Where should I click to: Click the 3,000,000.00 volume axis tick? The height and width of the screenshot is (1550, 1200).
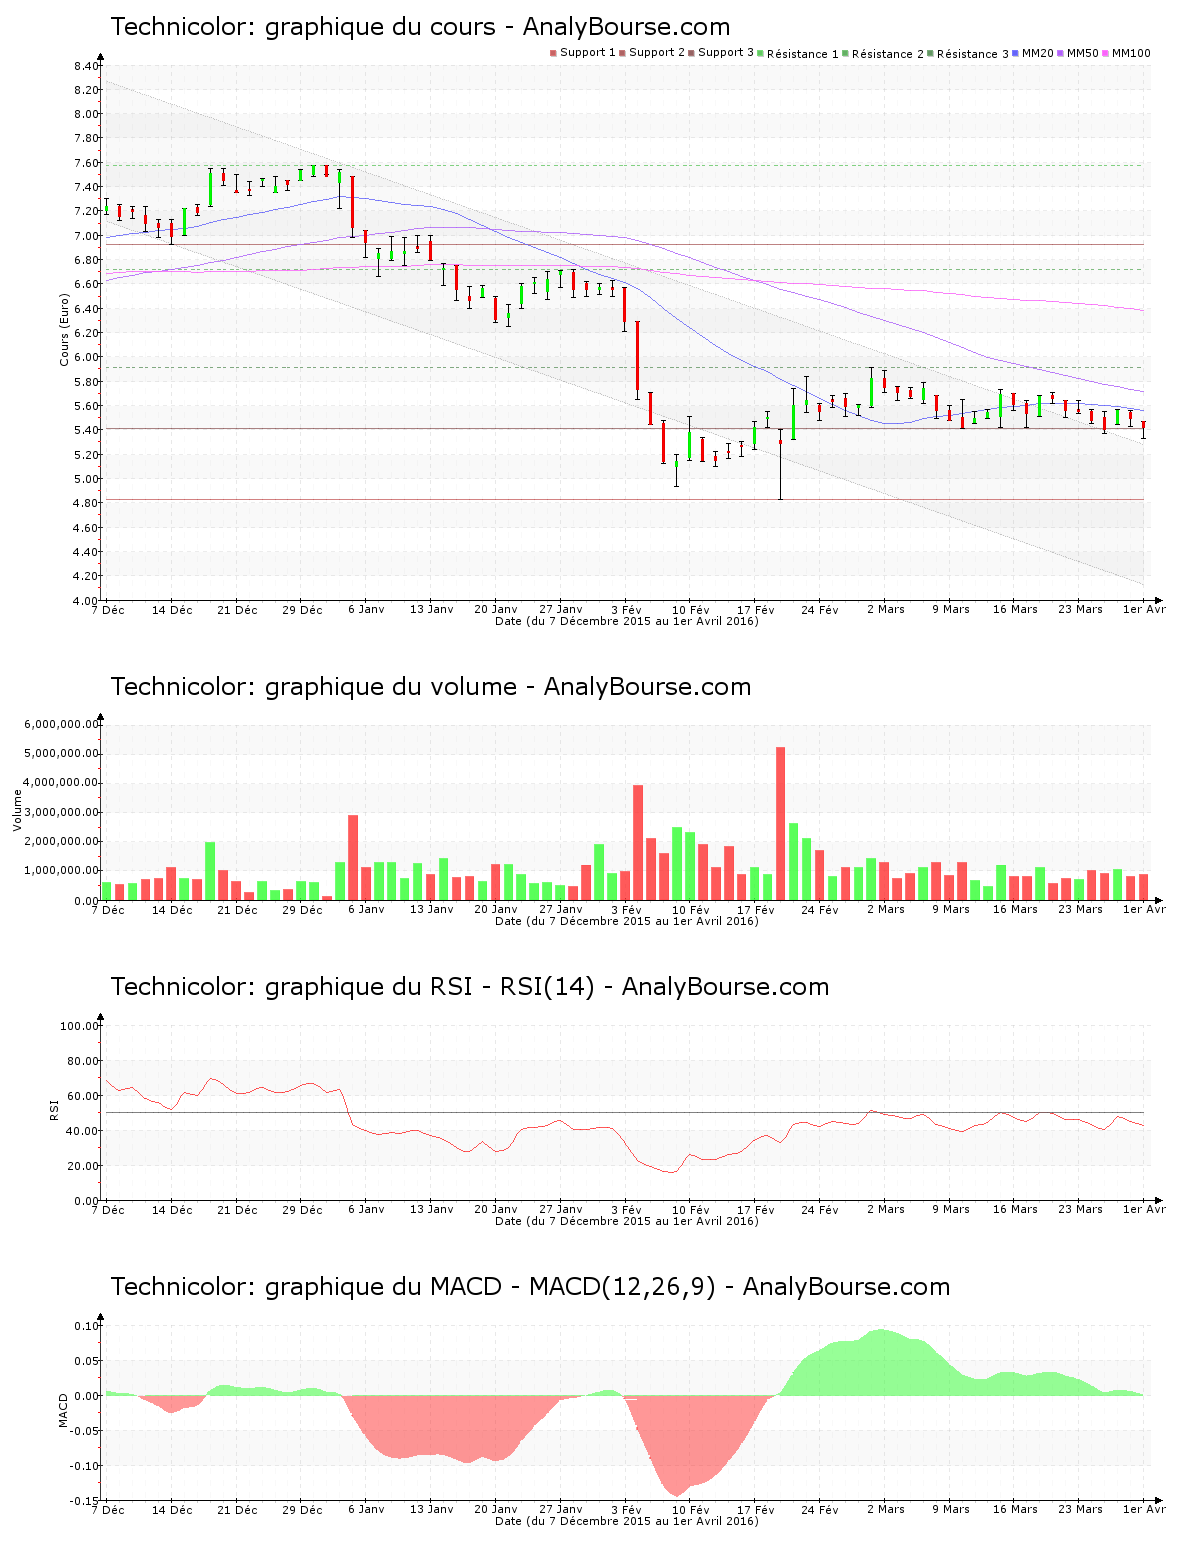62,813
